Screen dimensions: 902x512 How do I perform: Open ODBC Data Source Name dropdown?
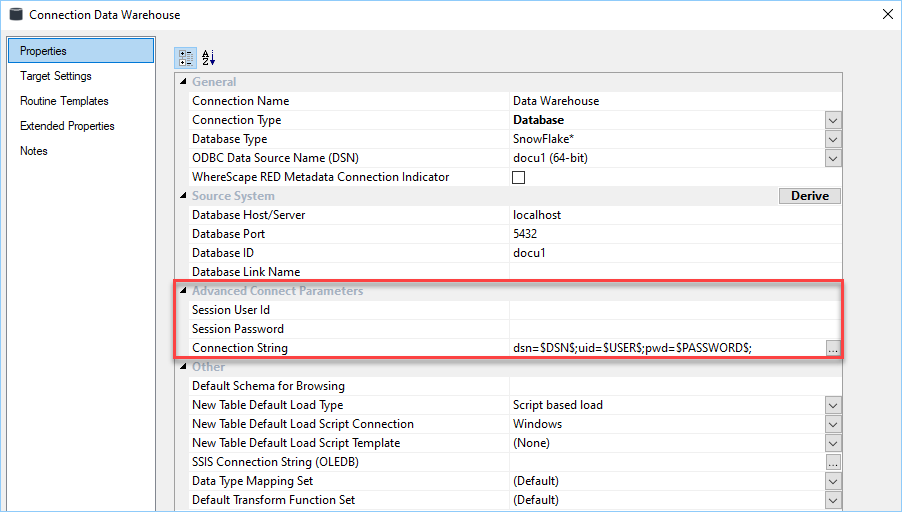(833, 158)
